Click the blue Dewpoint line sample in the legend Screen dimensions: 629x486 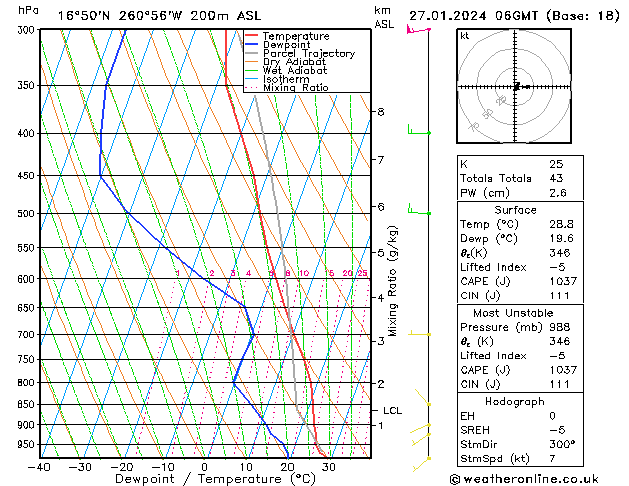point(251,44)
